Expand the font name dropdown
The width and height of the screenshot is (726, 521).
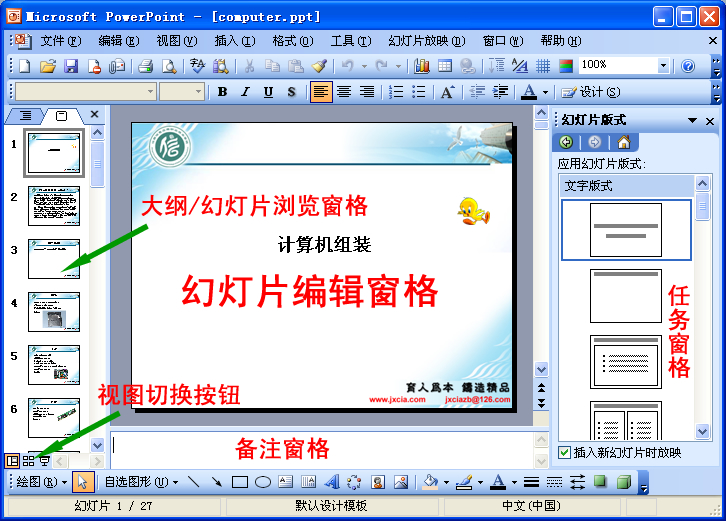coord(151,92)
